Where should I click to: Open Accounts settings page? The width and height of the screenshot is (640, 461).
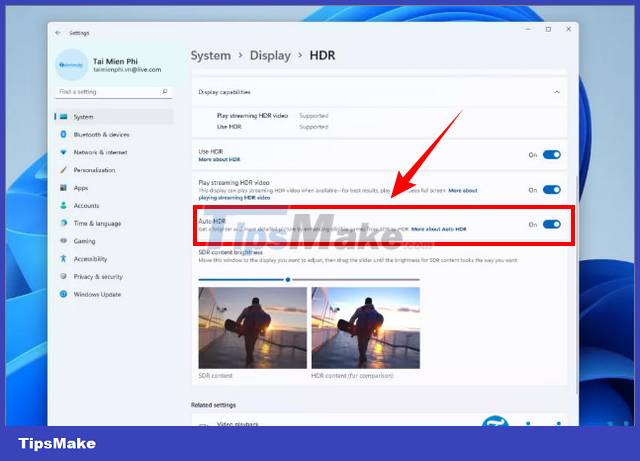pos(114,205)
